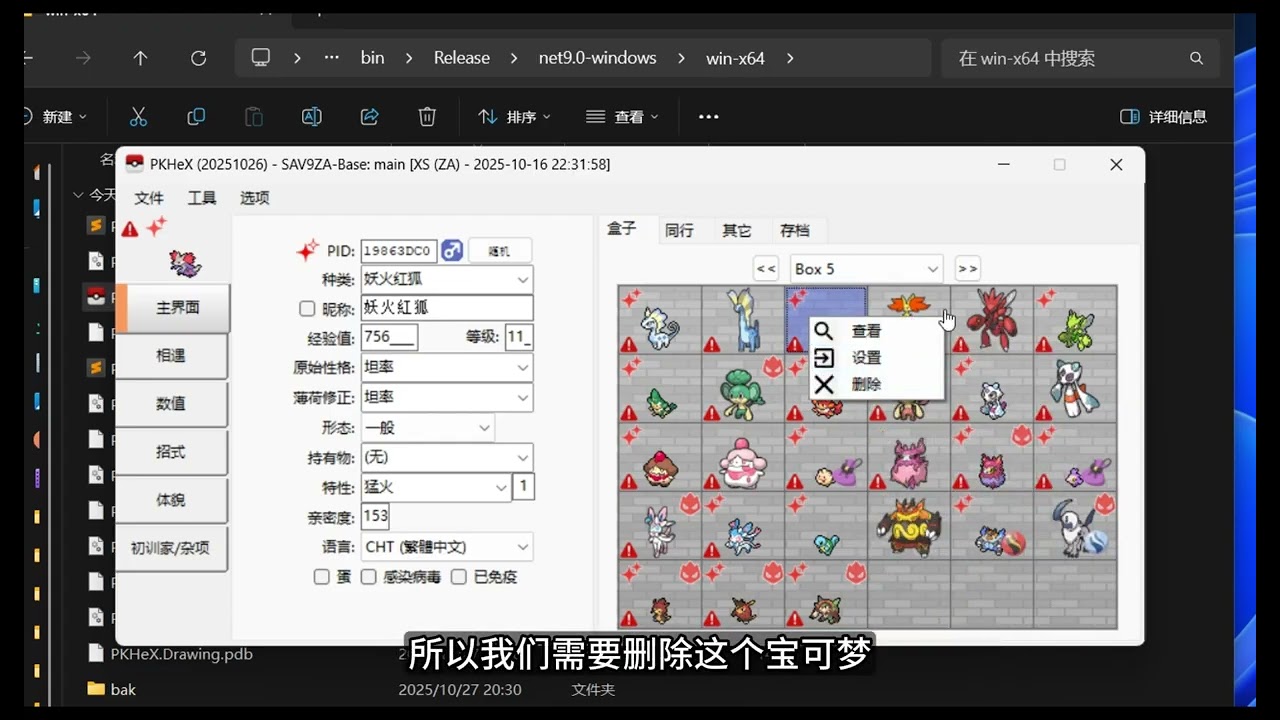Viewport: 1280px width, 720px height.
Task: Switch to the 同行 party tab
Action: tap(679, 230)
